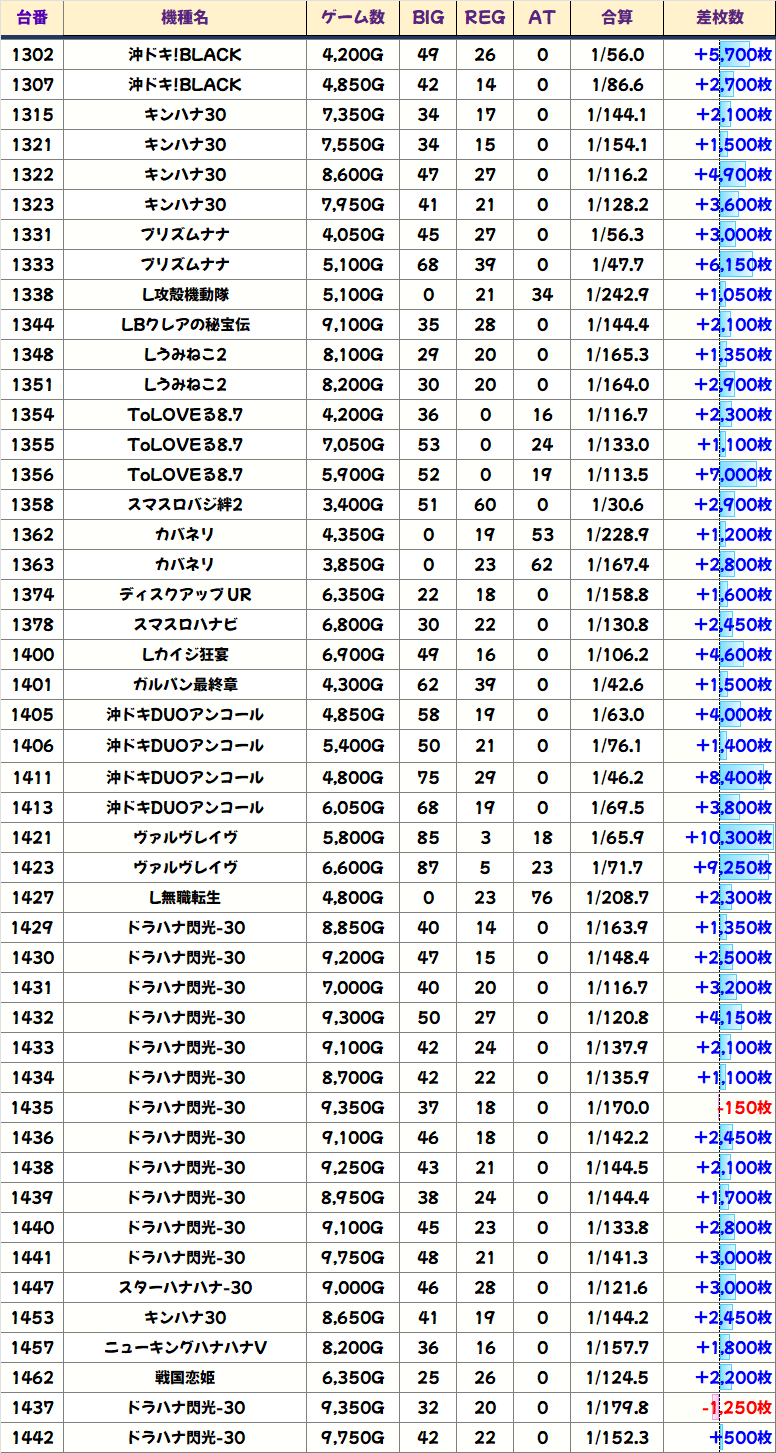Select machine number 1421 cell
This screenshot has width=776, height=1453.
click(32, 837)
